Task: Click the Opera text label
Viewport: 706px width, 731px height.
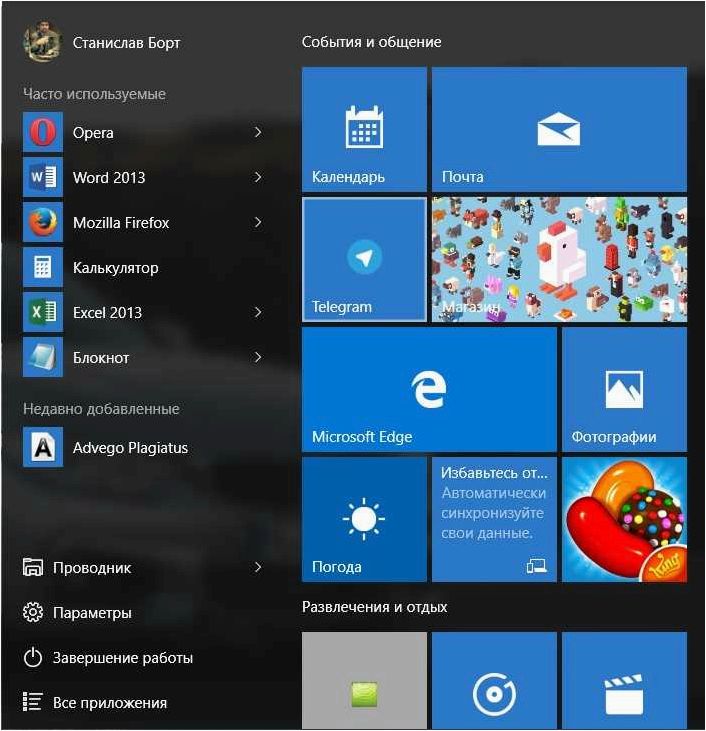Action: coord(93,133)
